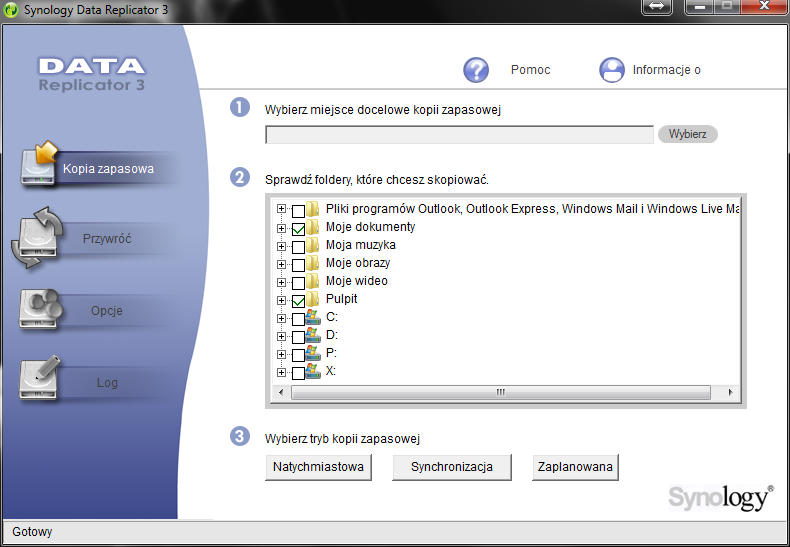Check the D: drive checkbox
The image size is (790, 547).
[x=298, y=337]
